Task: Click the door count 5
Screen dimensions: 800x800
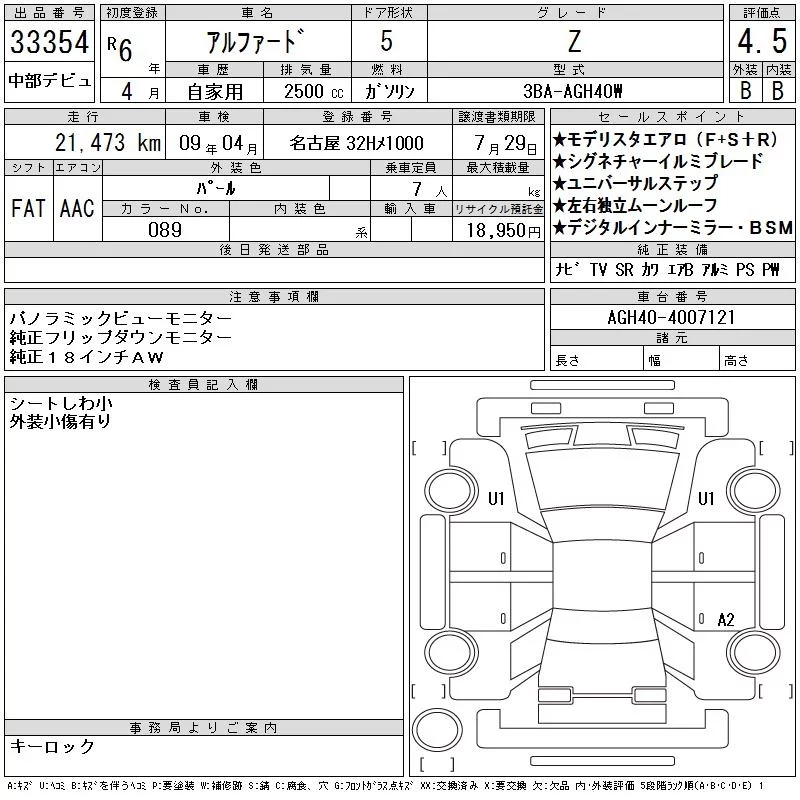Action: coord(387,41)
